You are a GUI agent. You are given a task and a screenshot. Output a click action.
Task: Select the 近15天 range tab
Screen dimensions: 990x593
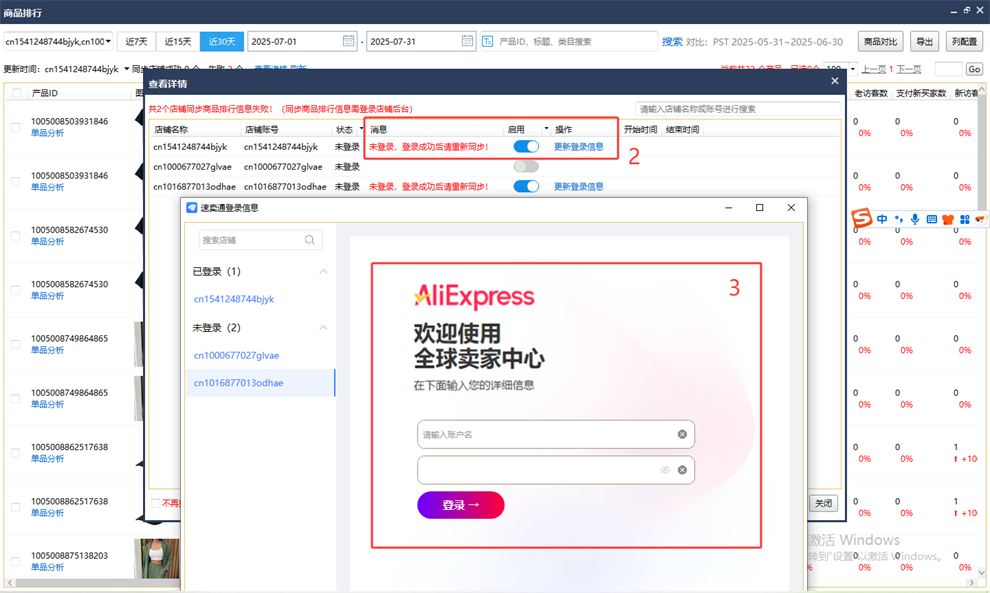point(178,42)
